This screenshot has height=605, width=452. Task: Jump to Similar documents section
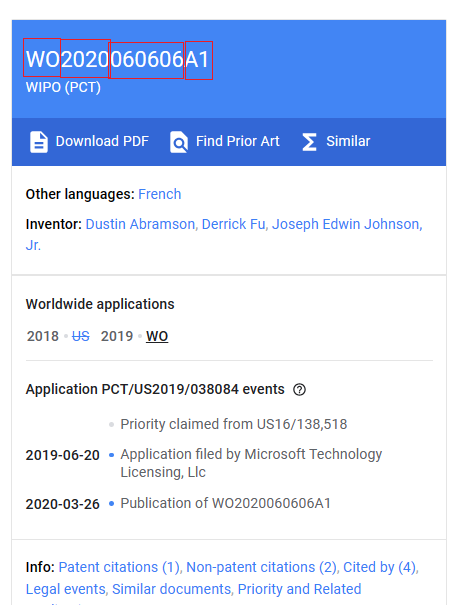point(171,589)
